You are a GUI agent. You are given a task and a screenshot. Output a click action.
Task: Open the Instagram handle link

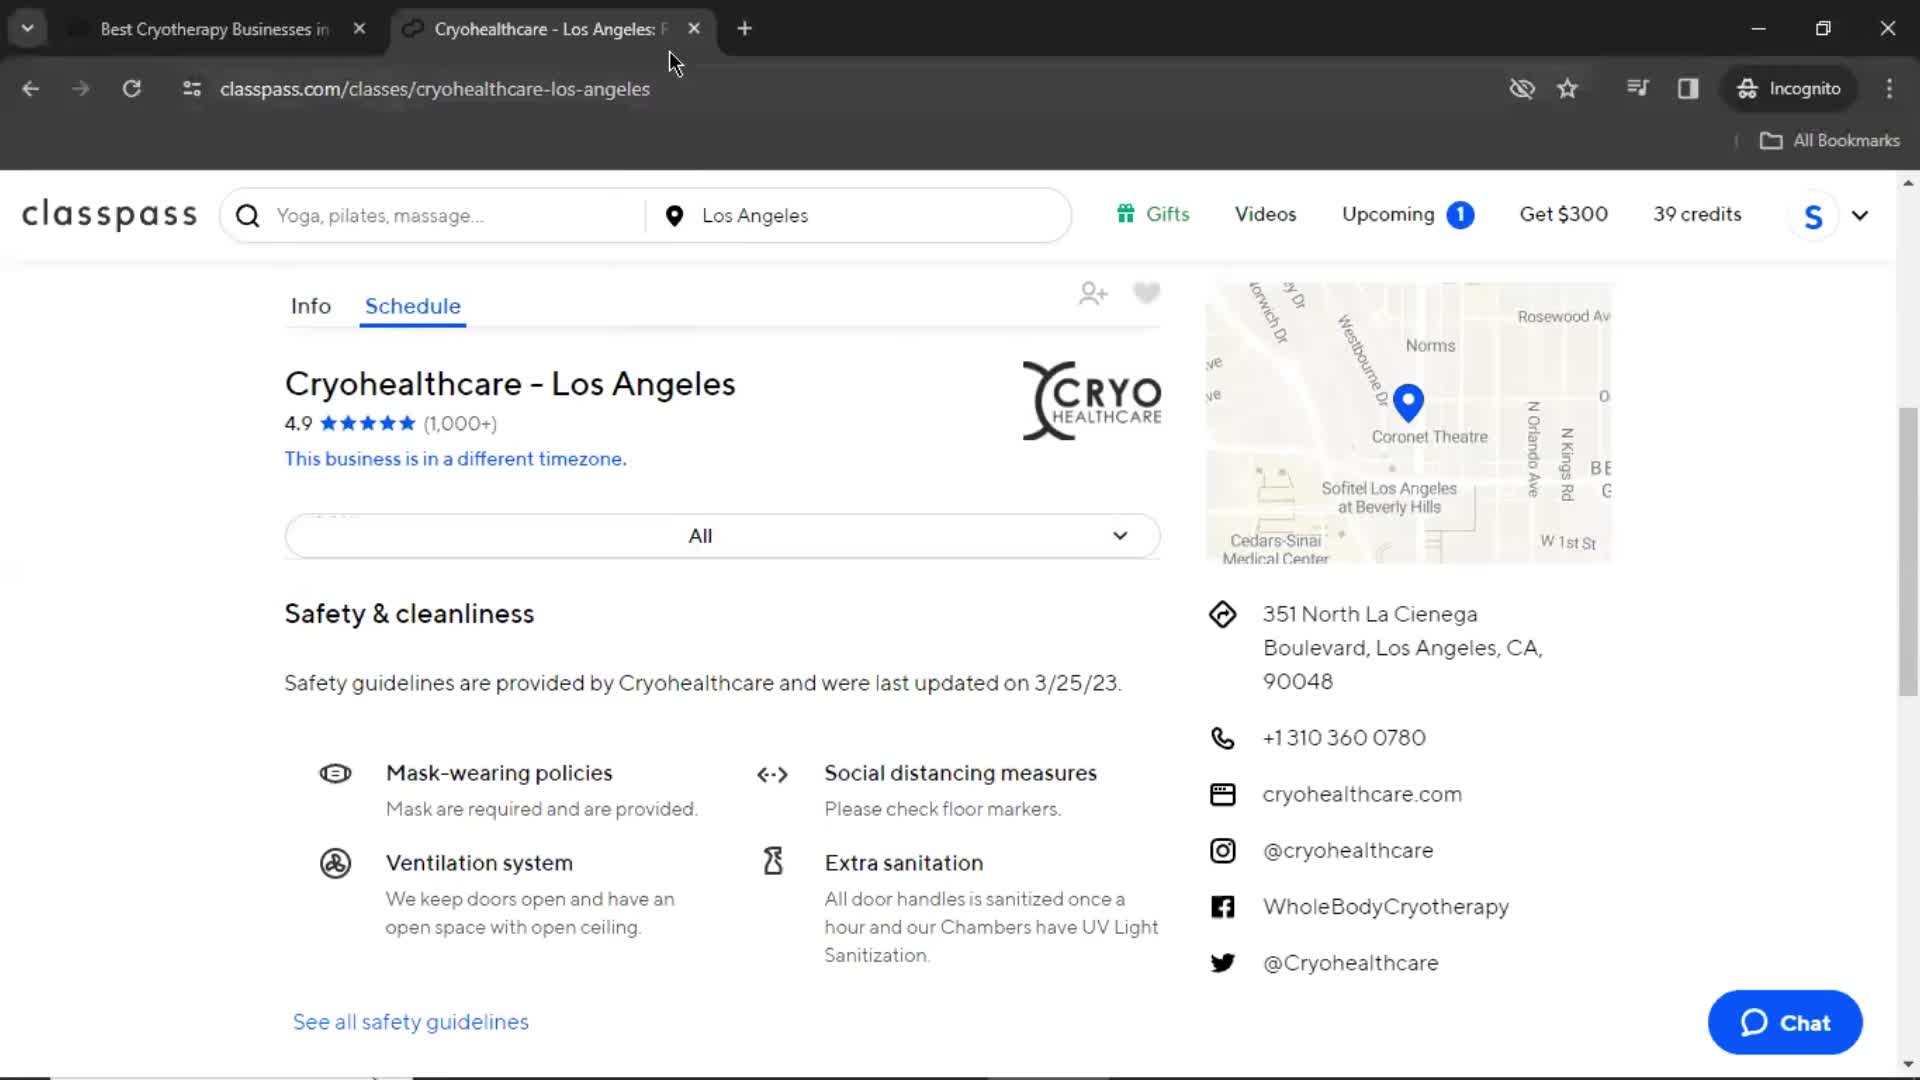point(1347,851)
